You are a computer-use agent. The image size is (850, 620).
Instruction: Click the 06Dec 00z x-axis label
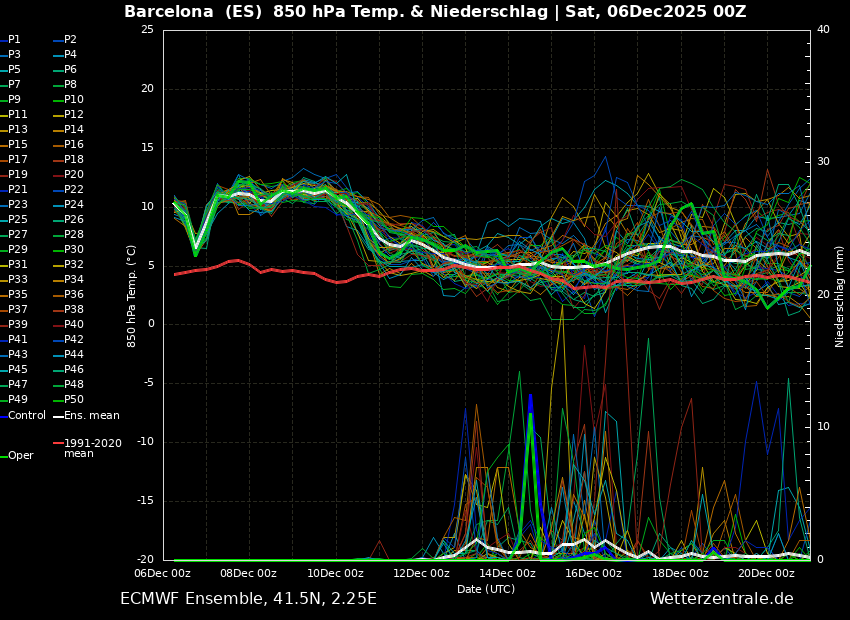[x=162, y=574]
